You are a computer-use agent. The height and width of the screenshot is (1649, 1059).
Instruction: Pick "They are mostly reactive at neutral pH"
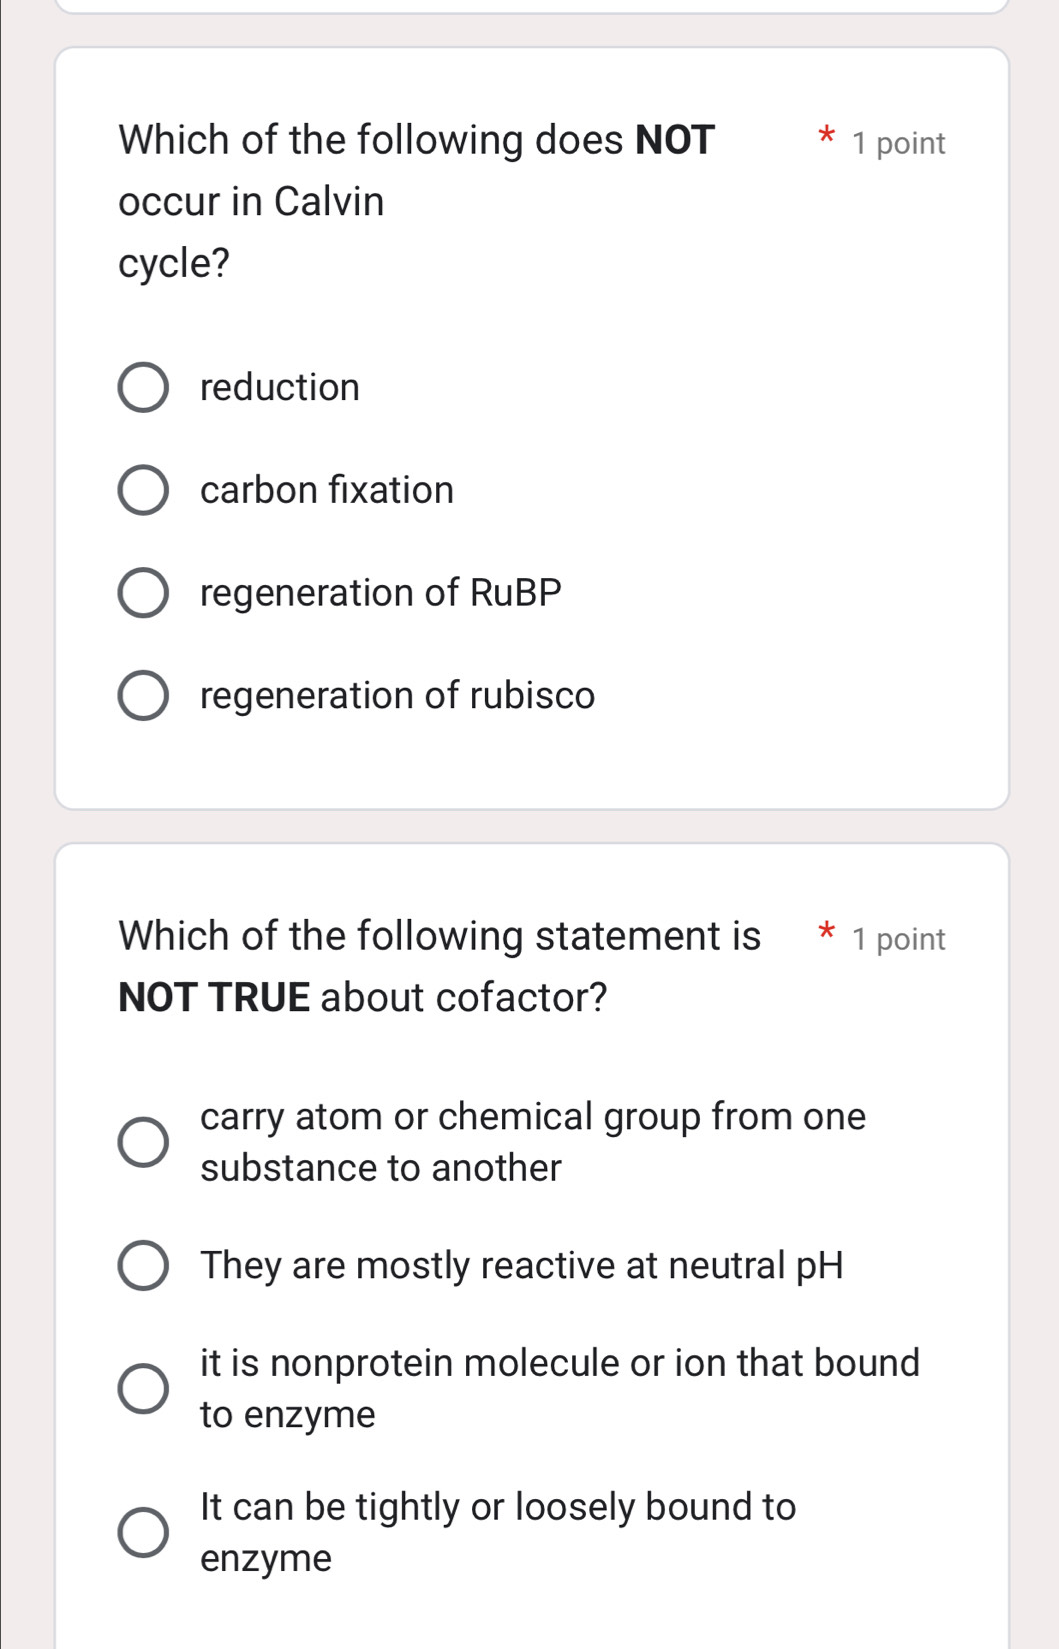pos(145,1267)
